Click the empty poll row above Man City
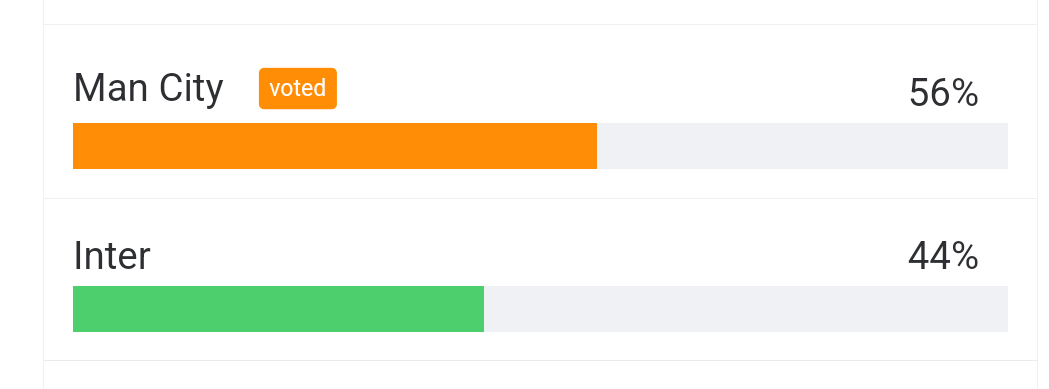1049x389 pixels. click(541, 11)
